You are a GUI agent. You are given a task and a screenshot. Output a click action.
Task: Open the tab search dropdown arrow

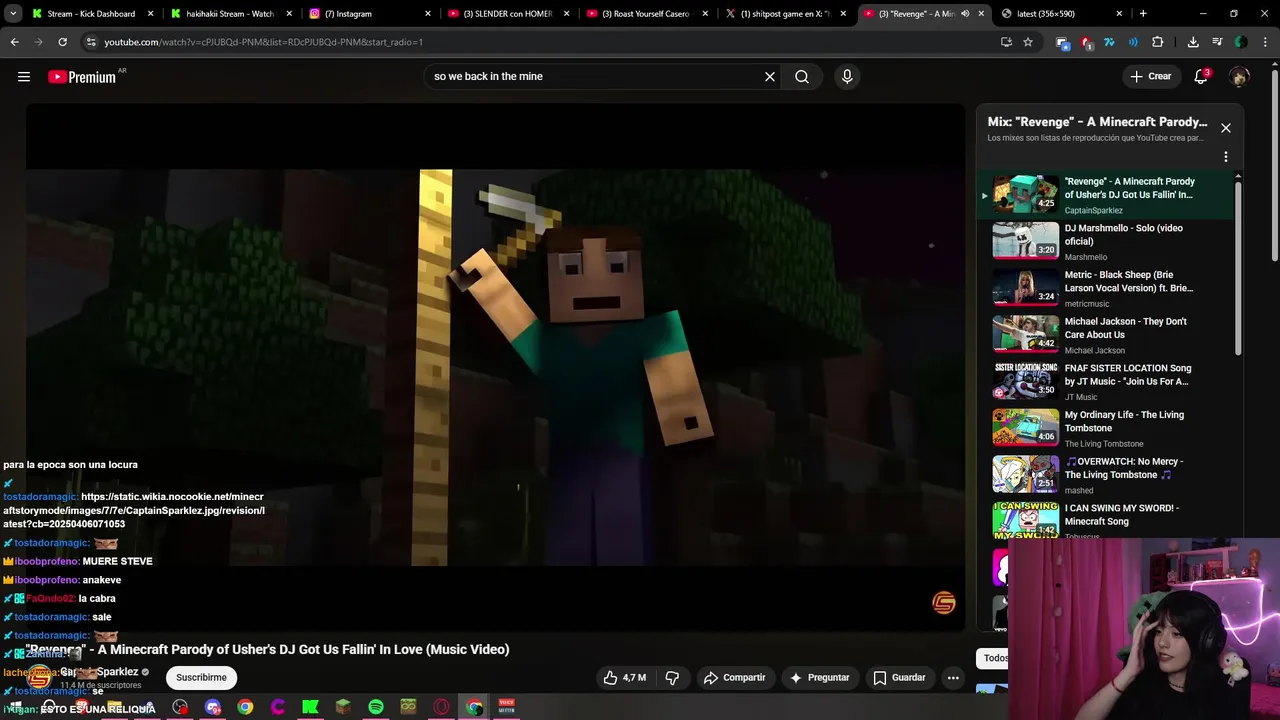[x=13, y=14]
